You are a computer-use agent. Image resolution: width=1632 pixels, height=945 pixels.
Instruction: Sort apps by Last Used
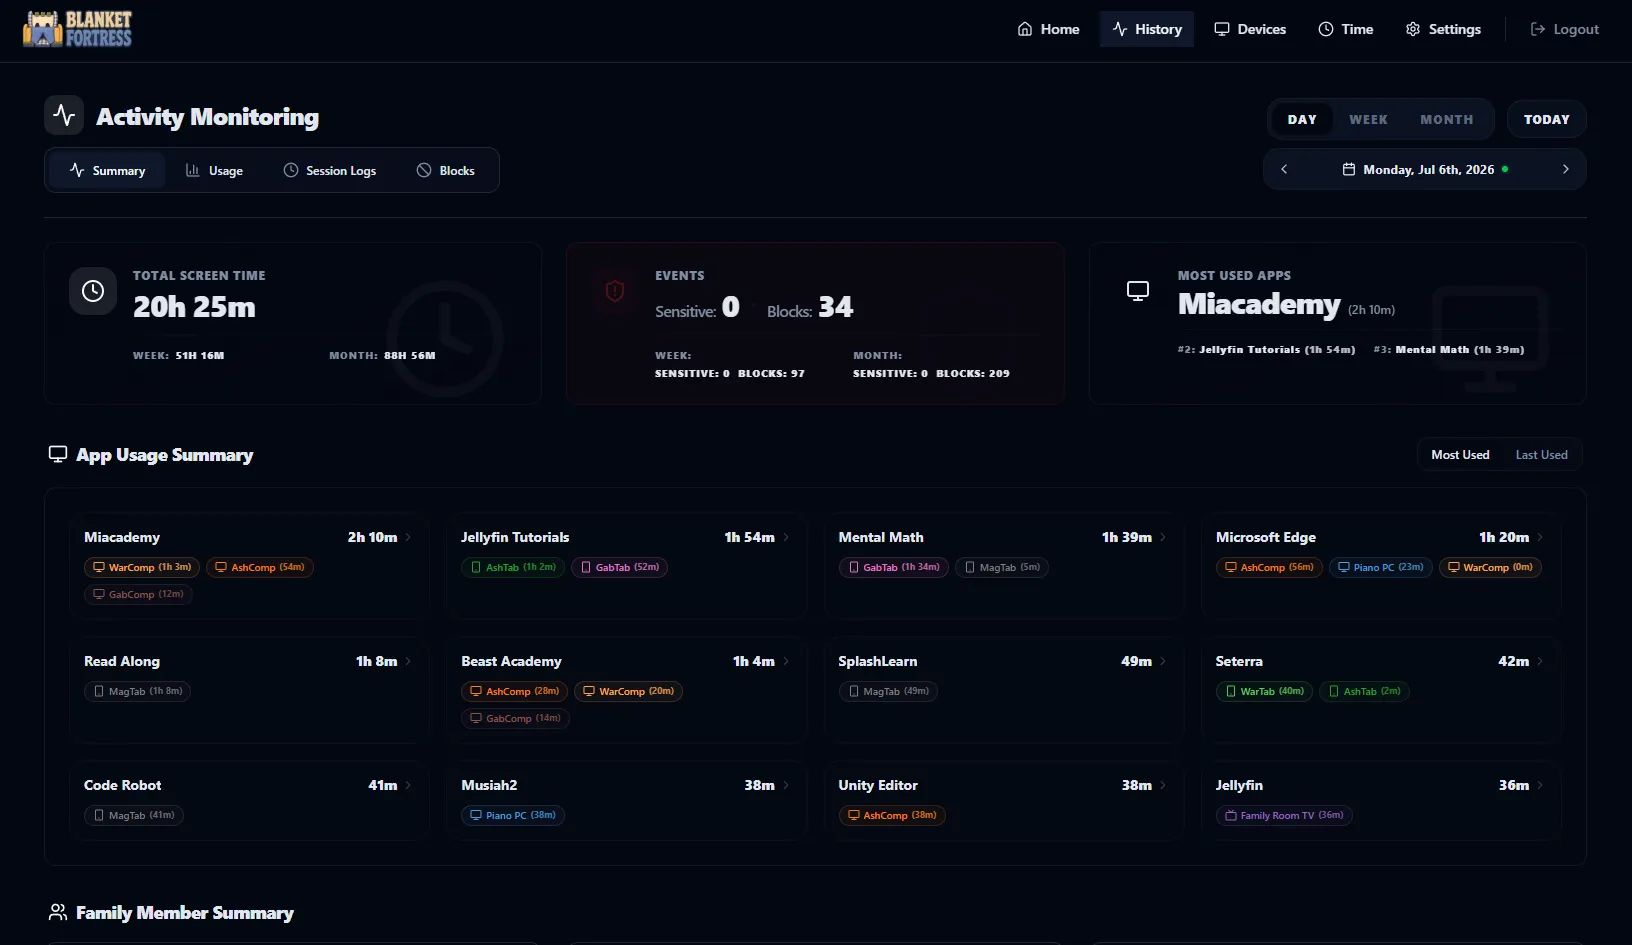point(1541,455)
